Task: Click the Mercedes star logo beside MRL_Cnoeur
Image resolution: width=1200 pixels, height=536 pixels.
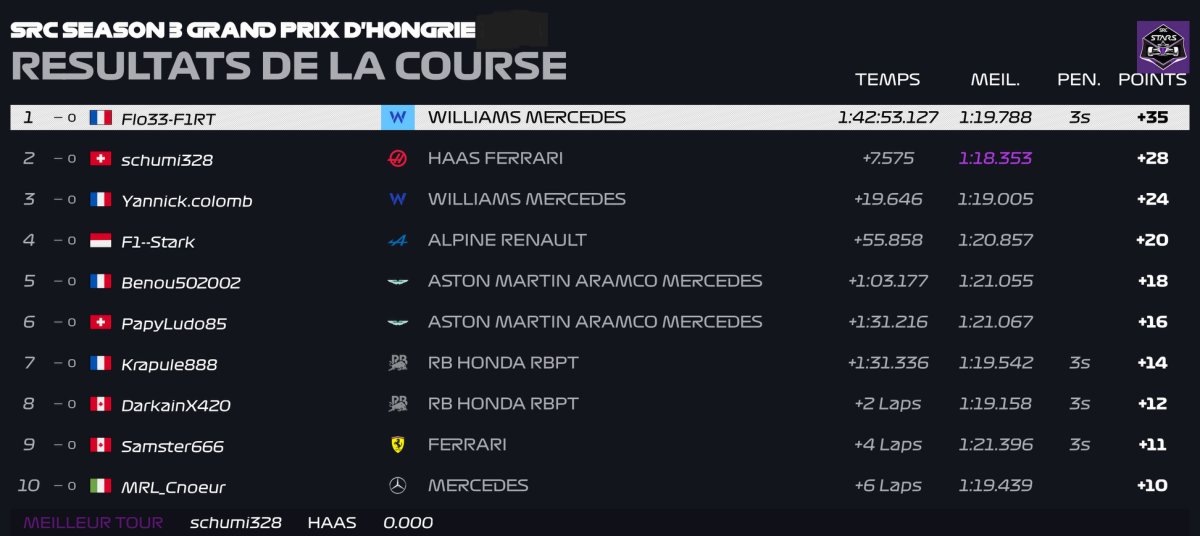Action: pos(397,486)
